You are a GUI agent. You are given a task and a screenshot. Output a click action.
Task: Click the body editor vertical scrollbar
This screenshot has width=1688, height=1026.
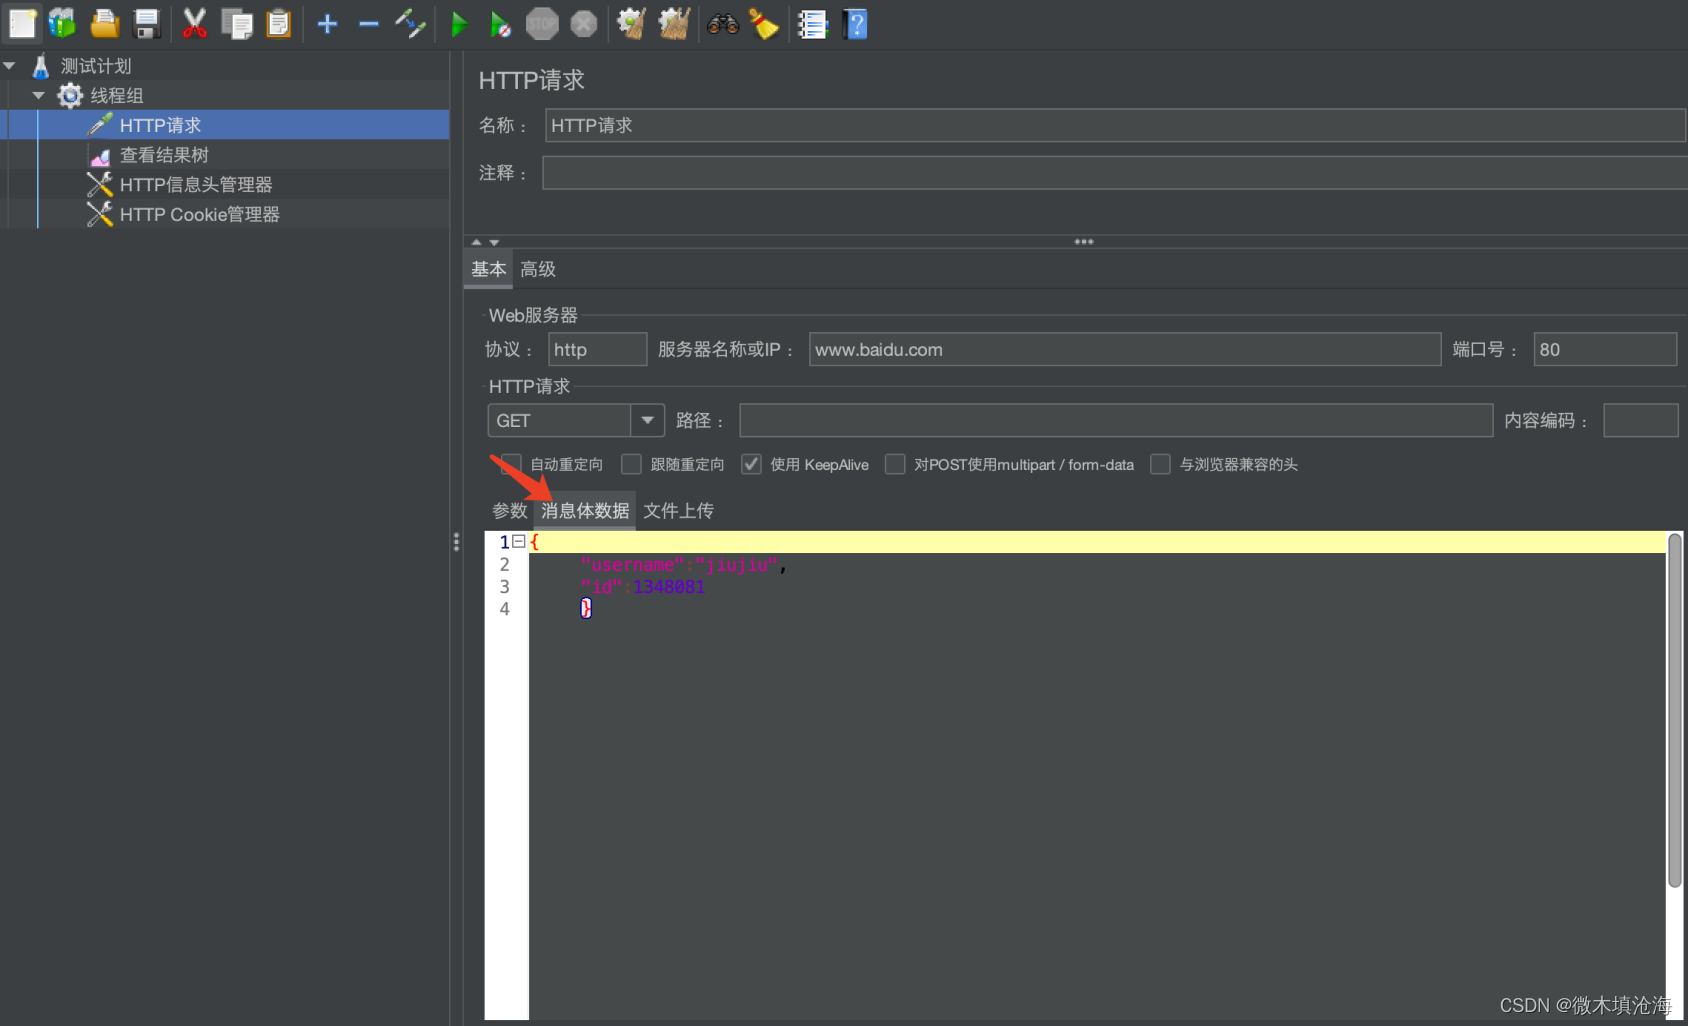tap(1675, 710)
